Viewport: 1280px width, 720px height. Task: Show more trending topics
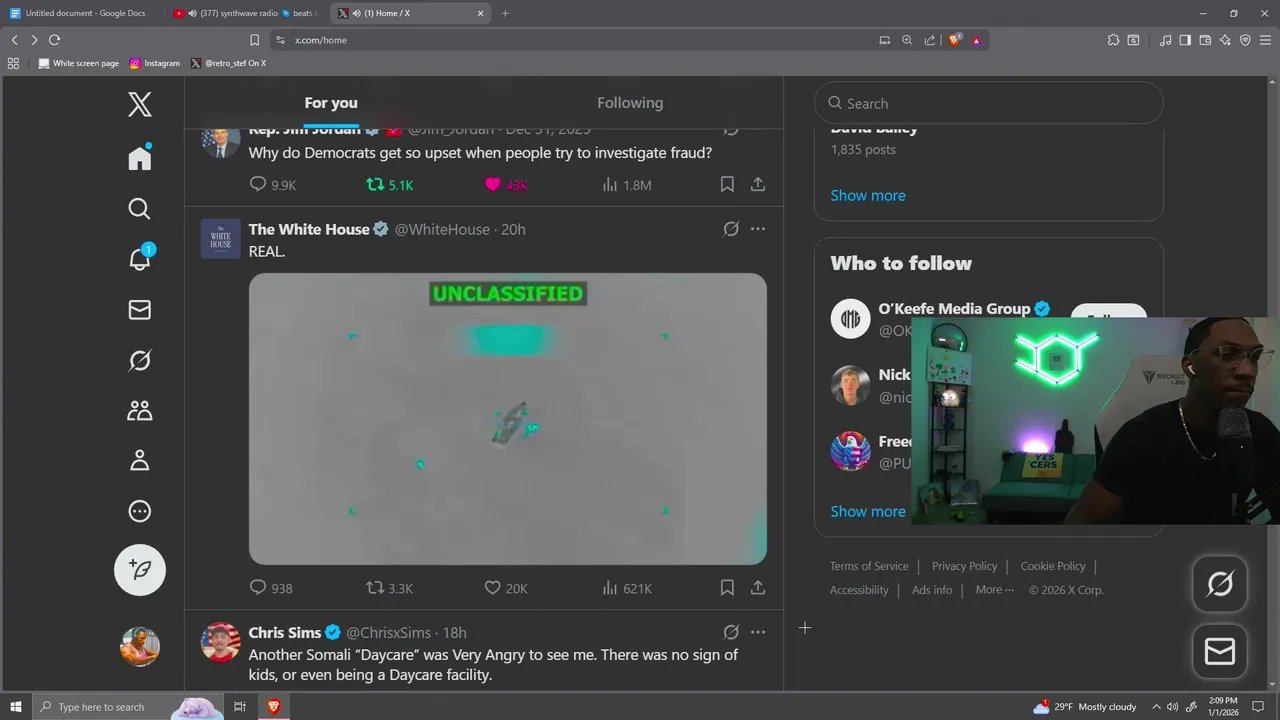coord(868,195)
